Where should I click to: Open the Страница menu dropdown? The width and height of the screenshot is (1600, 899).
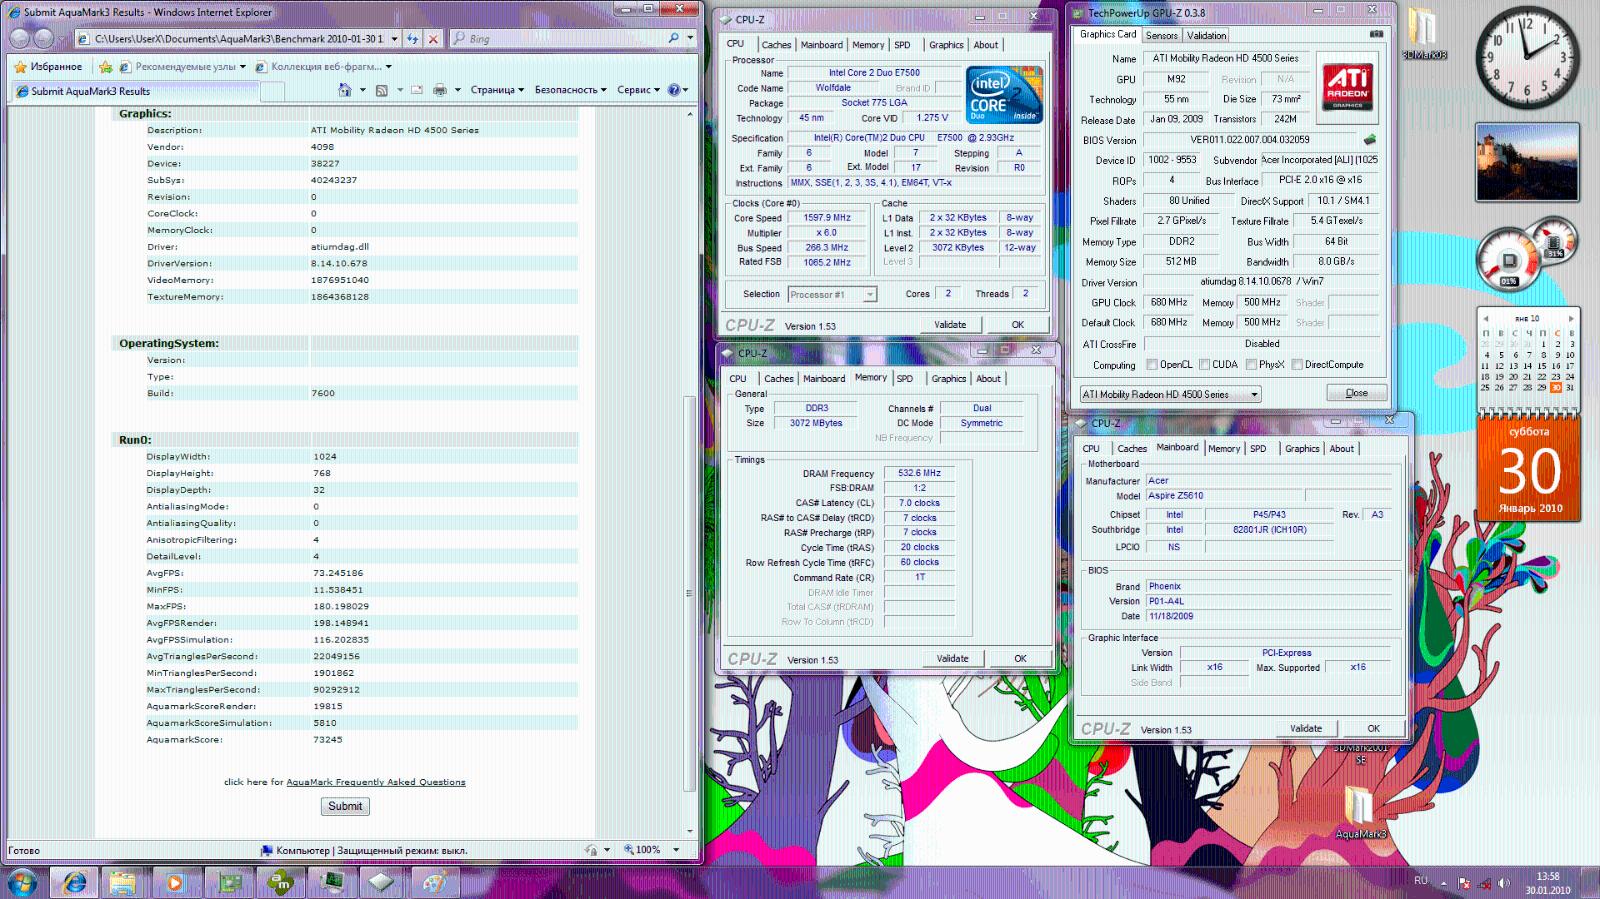pos(497,90)
